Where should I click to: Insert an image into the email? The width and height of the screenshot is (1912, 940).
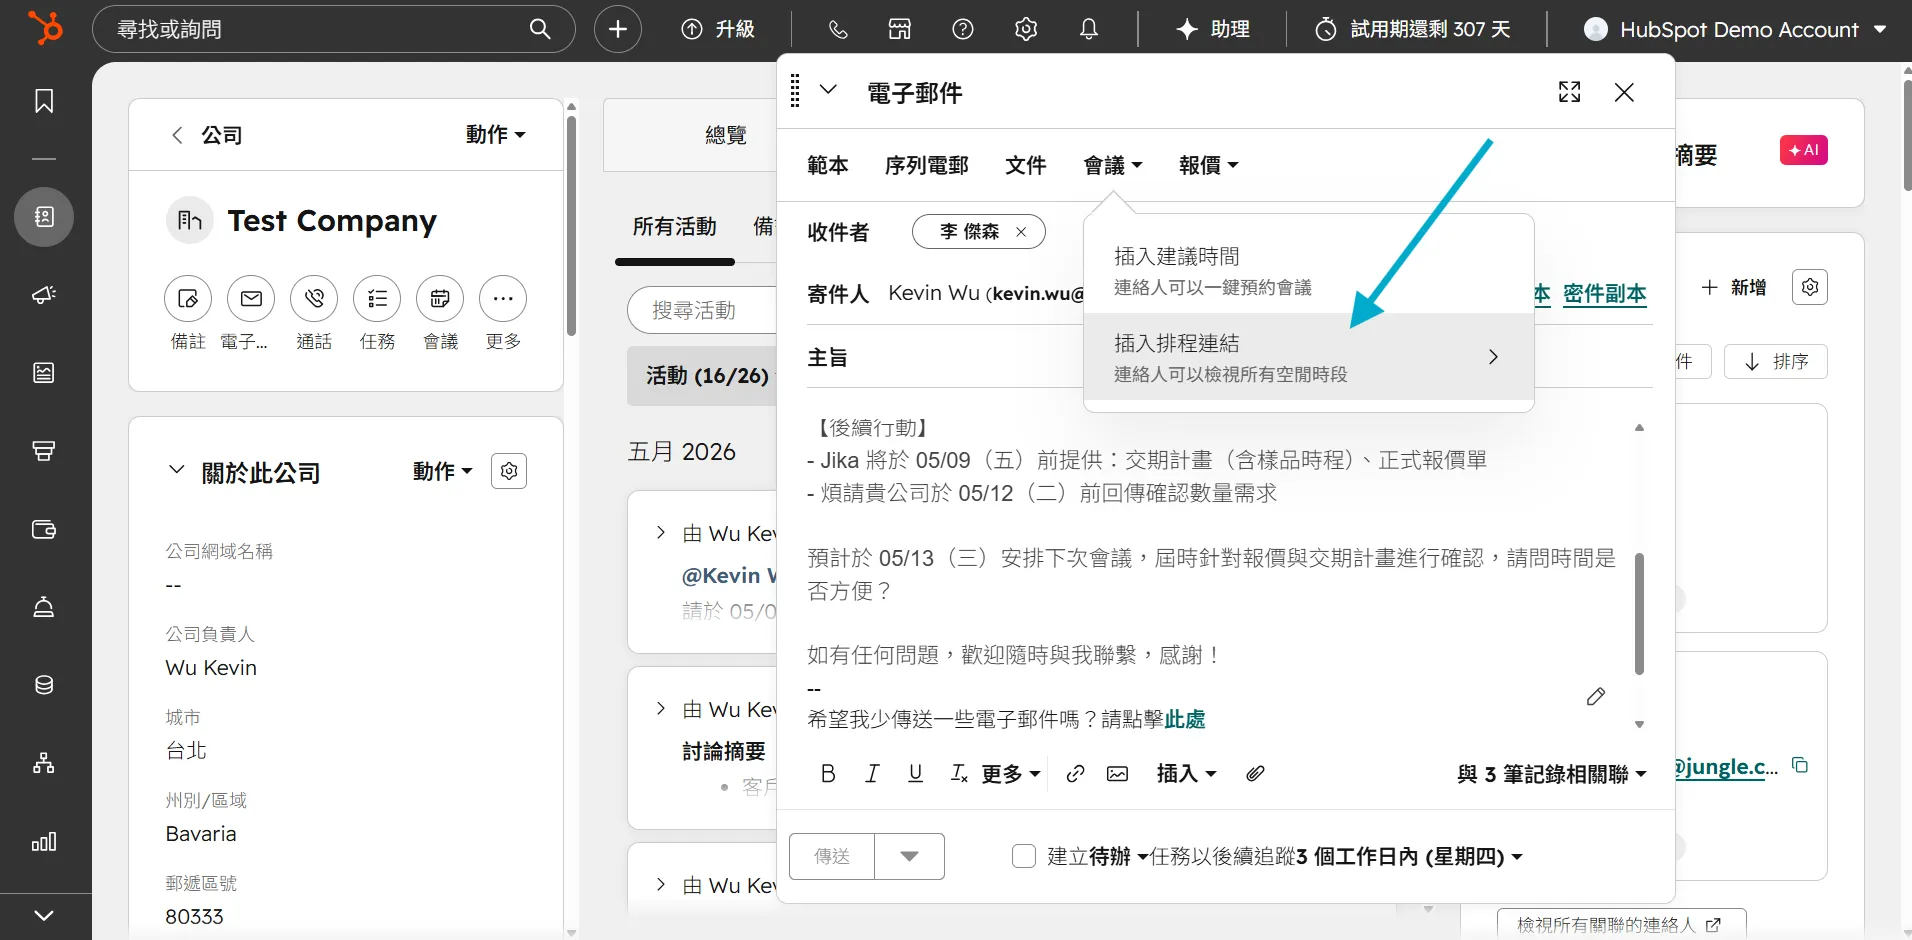click(1118, 773)
